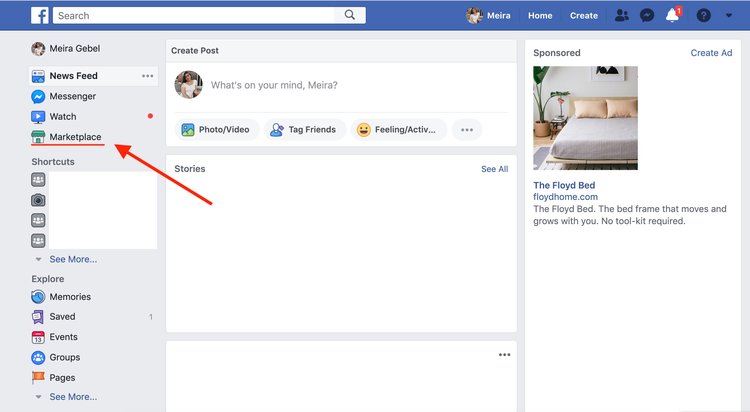Click the Marketplace storefront icon
Image resolution: width=750 pixels, height=412 pixels.
tap(38, 137)
